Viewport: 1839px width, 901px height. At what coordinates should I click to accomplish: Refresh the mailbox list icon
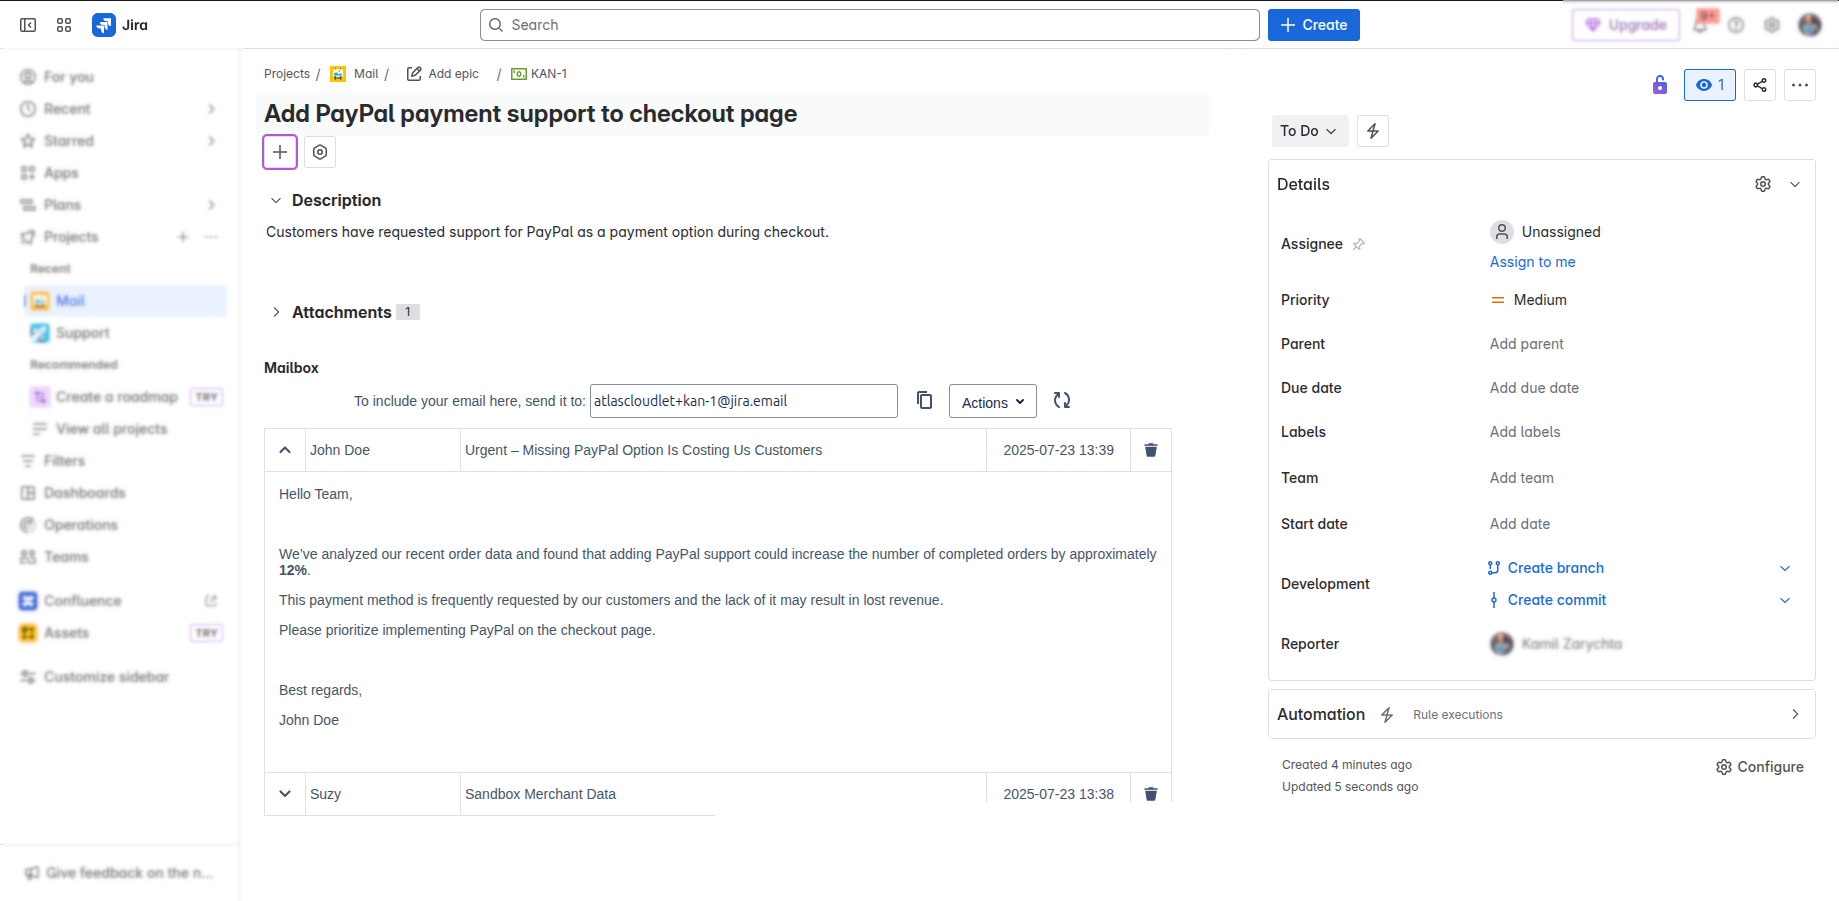(x=1062, y=400)
